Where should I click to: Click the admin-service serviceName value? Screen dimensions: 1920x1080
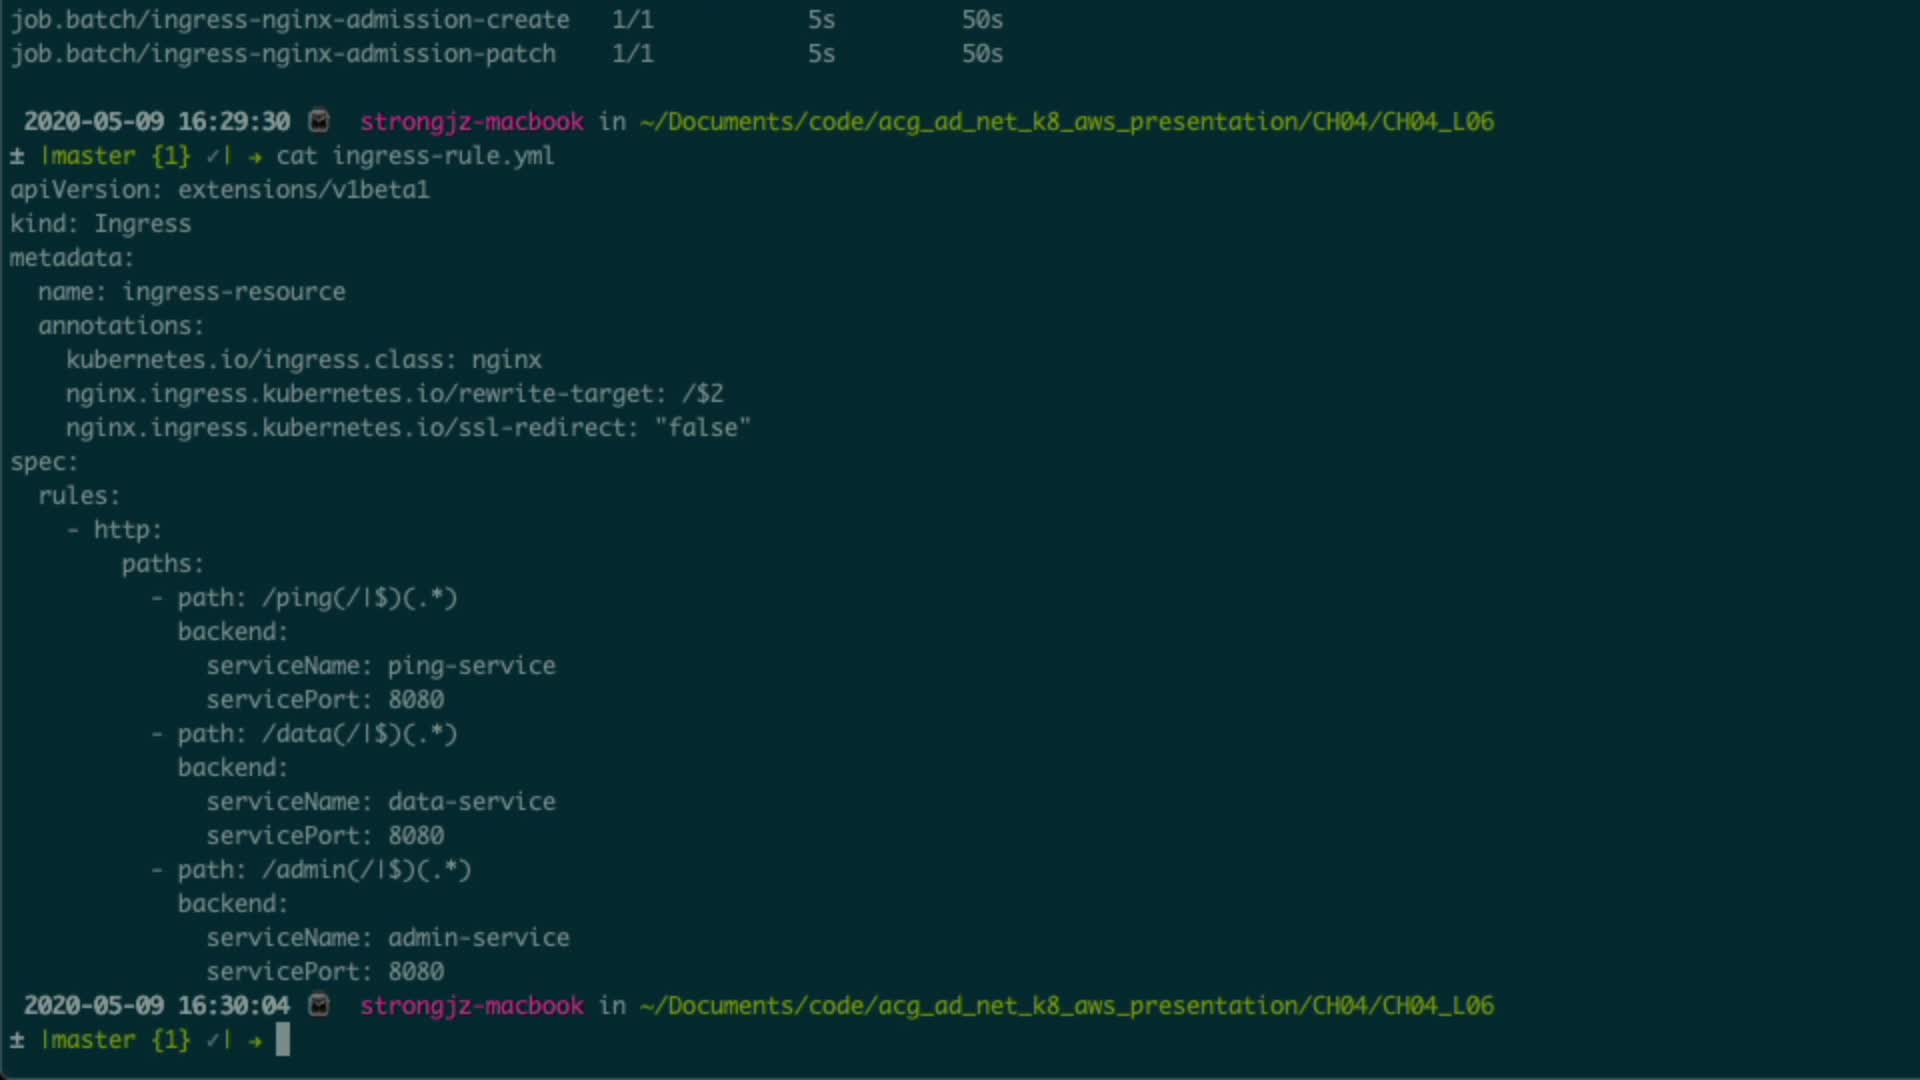coord(478,938)
